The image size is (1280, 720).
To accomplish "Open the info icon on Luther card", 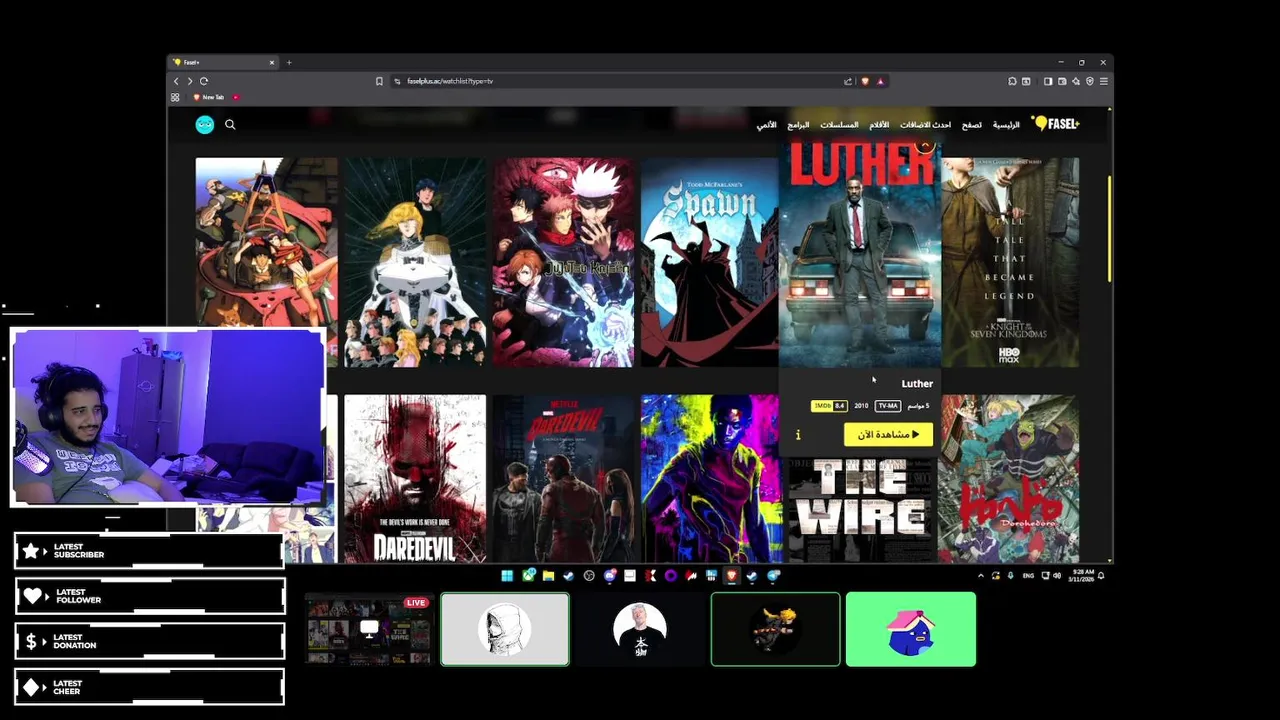I will click(x=798, y=434).
